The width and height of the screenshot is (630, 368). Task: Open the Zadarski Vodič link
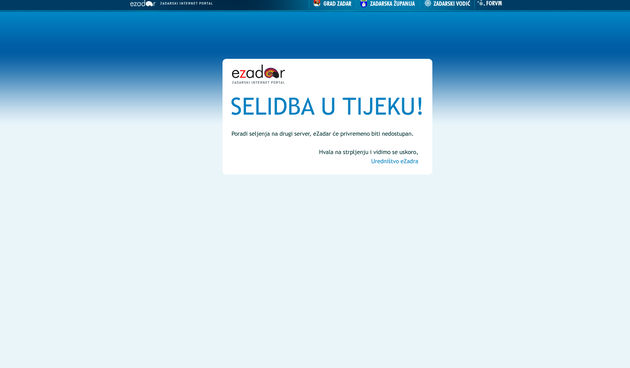[x=452, y=4]
